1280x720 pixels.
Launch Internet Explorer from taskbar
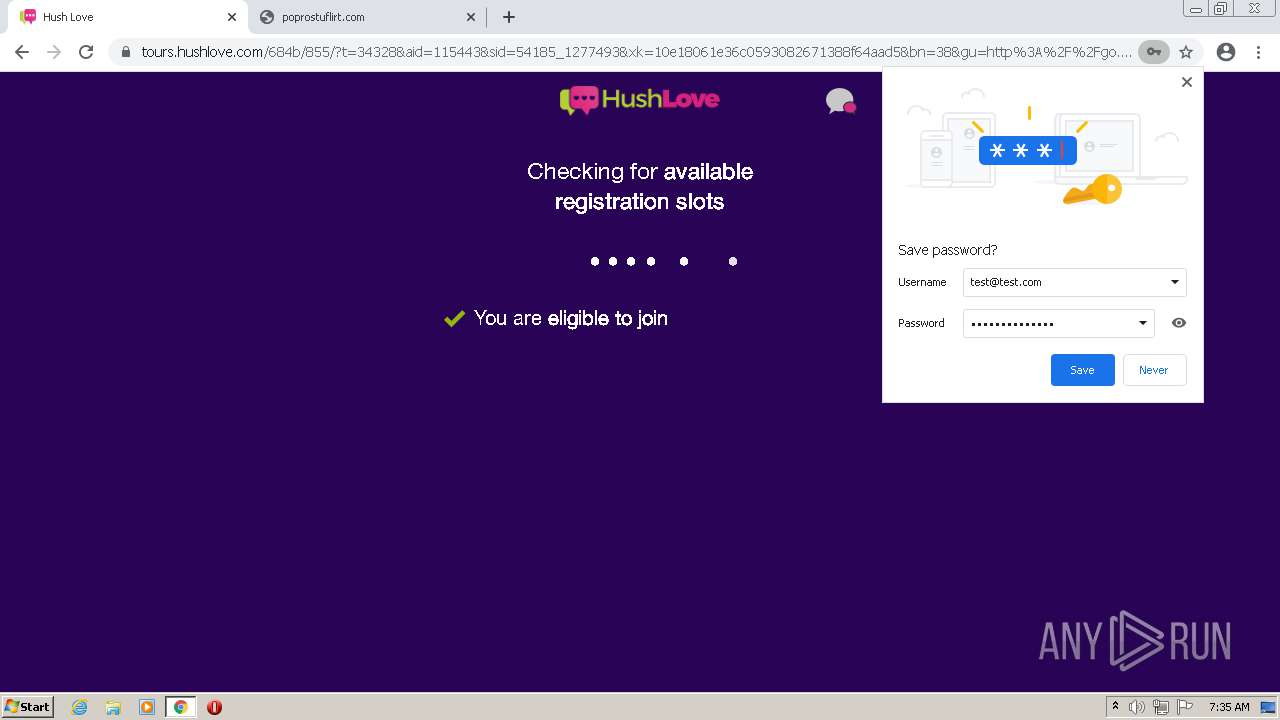(x=80, y=707)
